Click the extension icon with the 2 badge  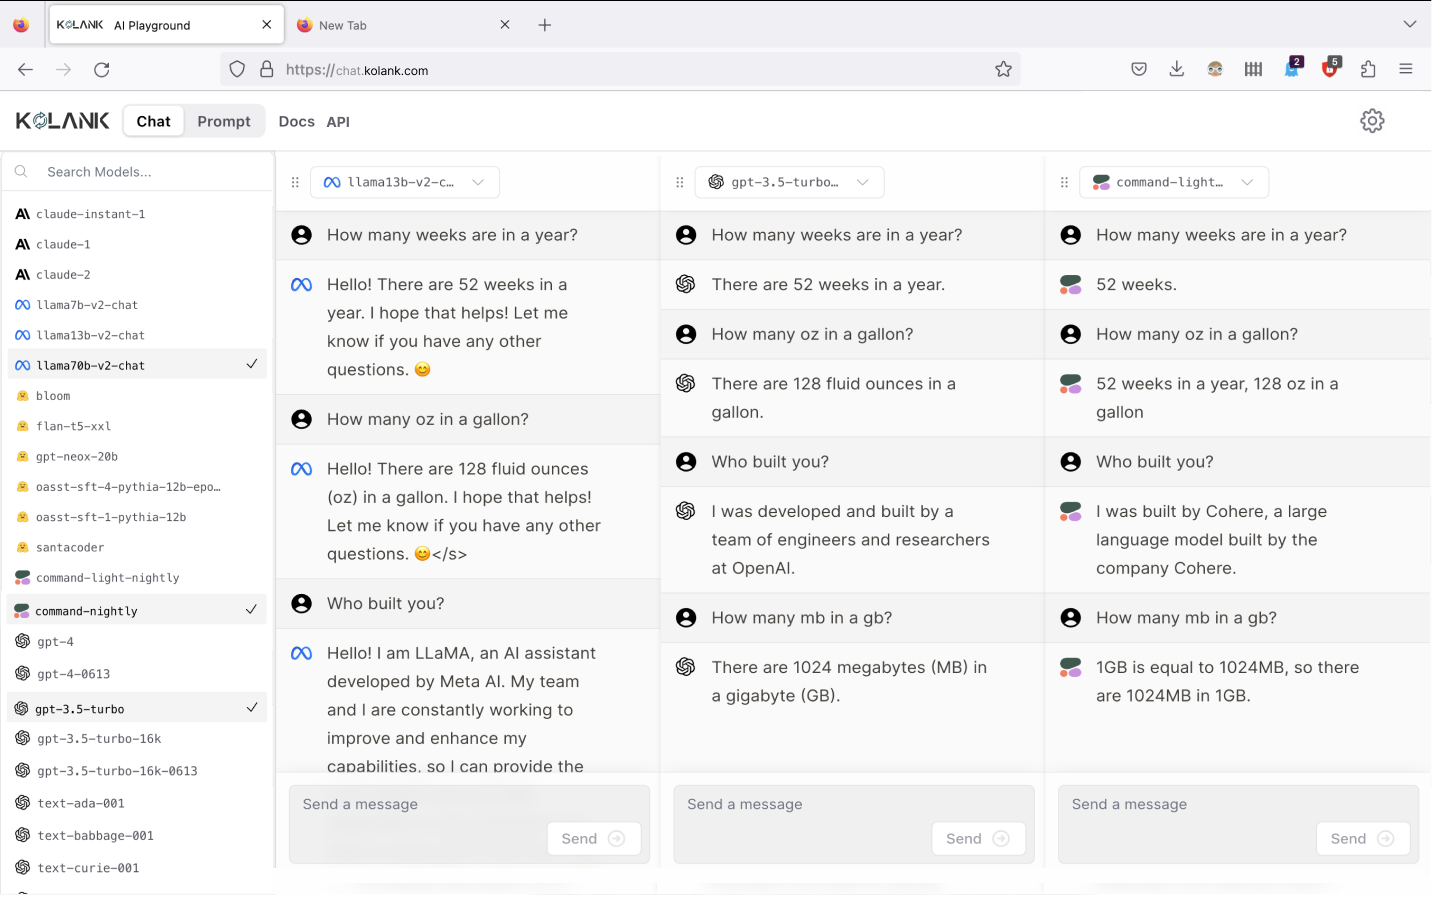(1292, 68)
